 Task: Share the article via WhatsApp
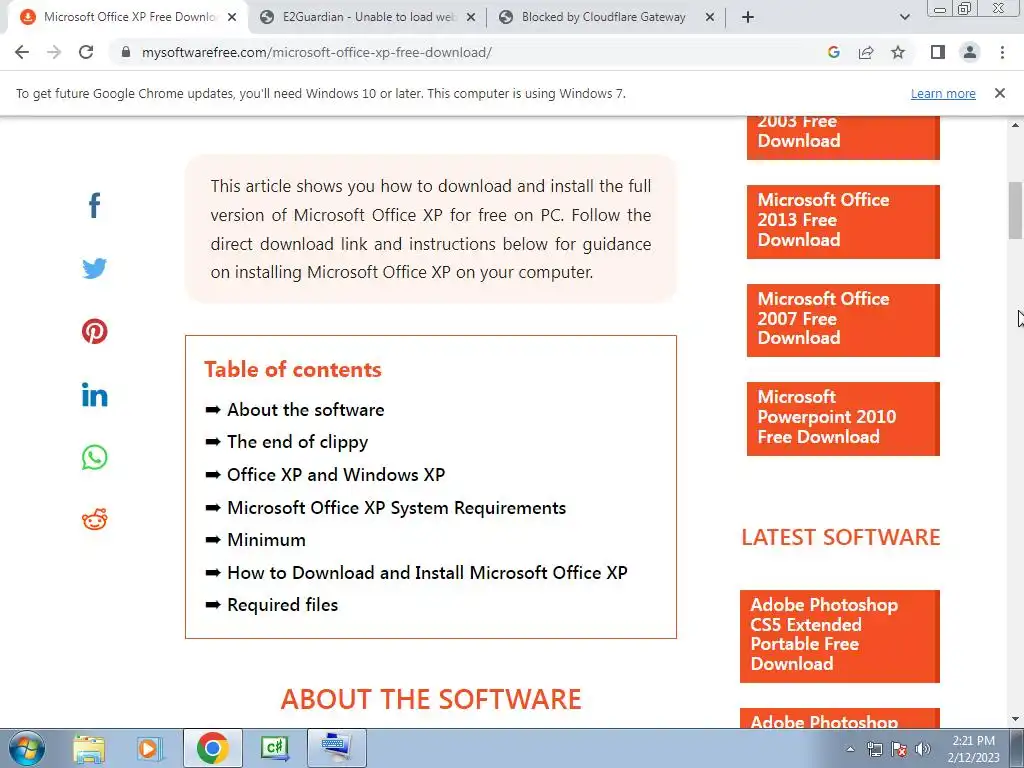[x=94, y=457]
